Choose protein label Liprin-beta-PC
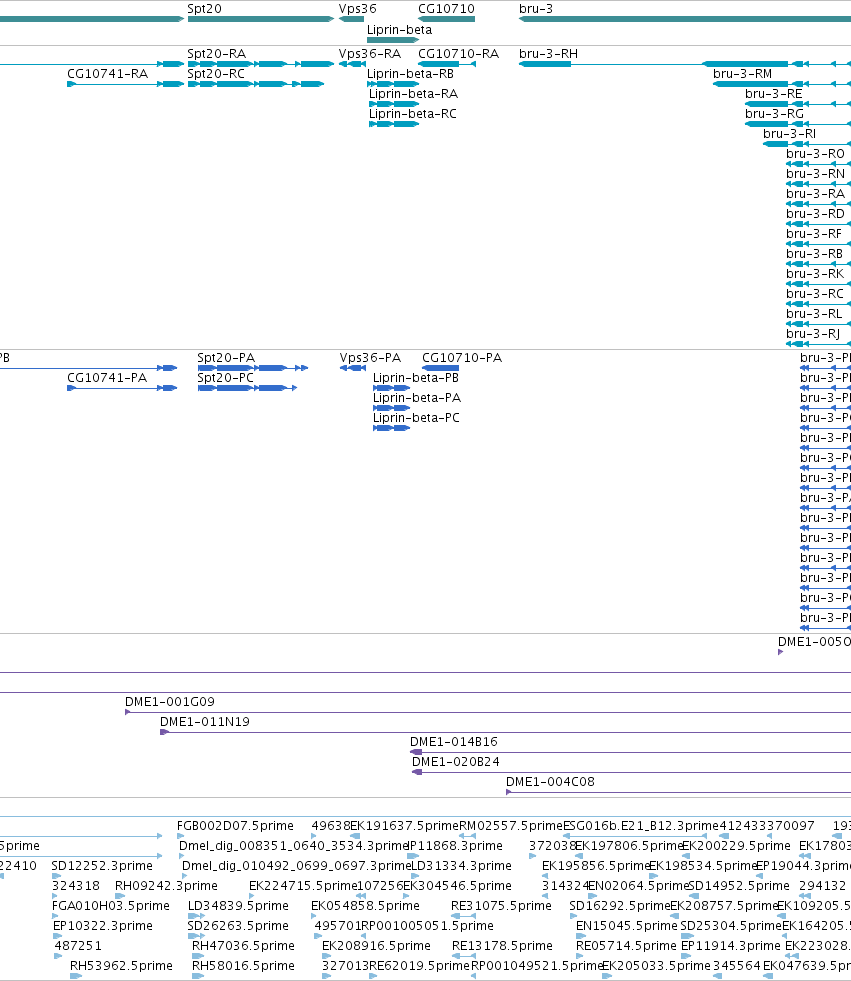The width and height of the screenshot is (851, 981). tap(416, 418)
